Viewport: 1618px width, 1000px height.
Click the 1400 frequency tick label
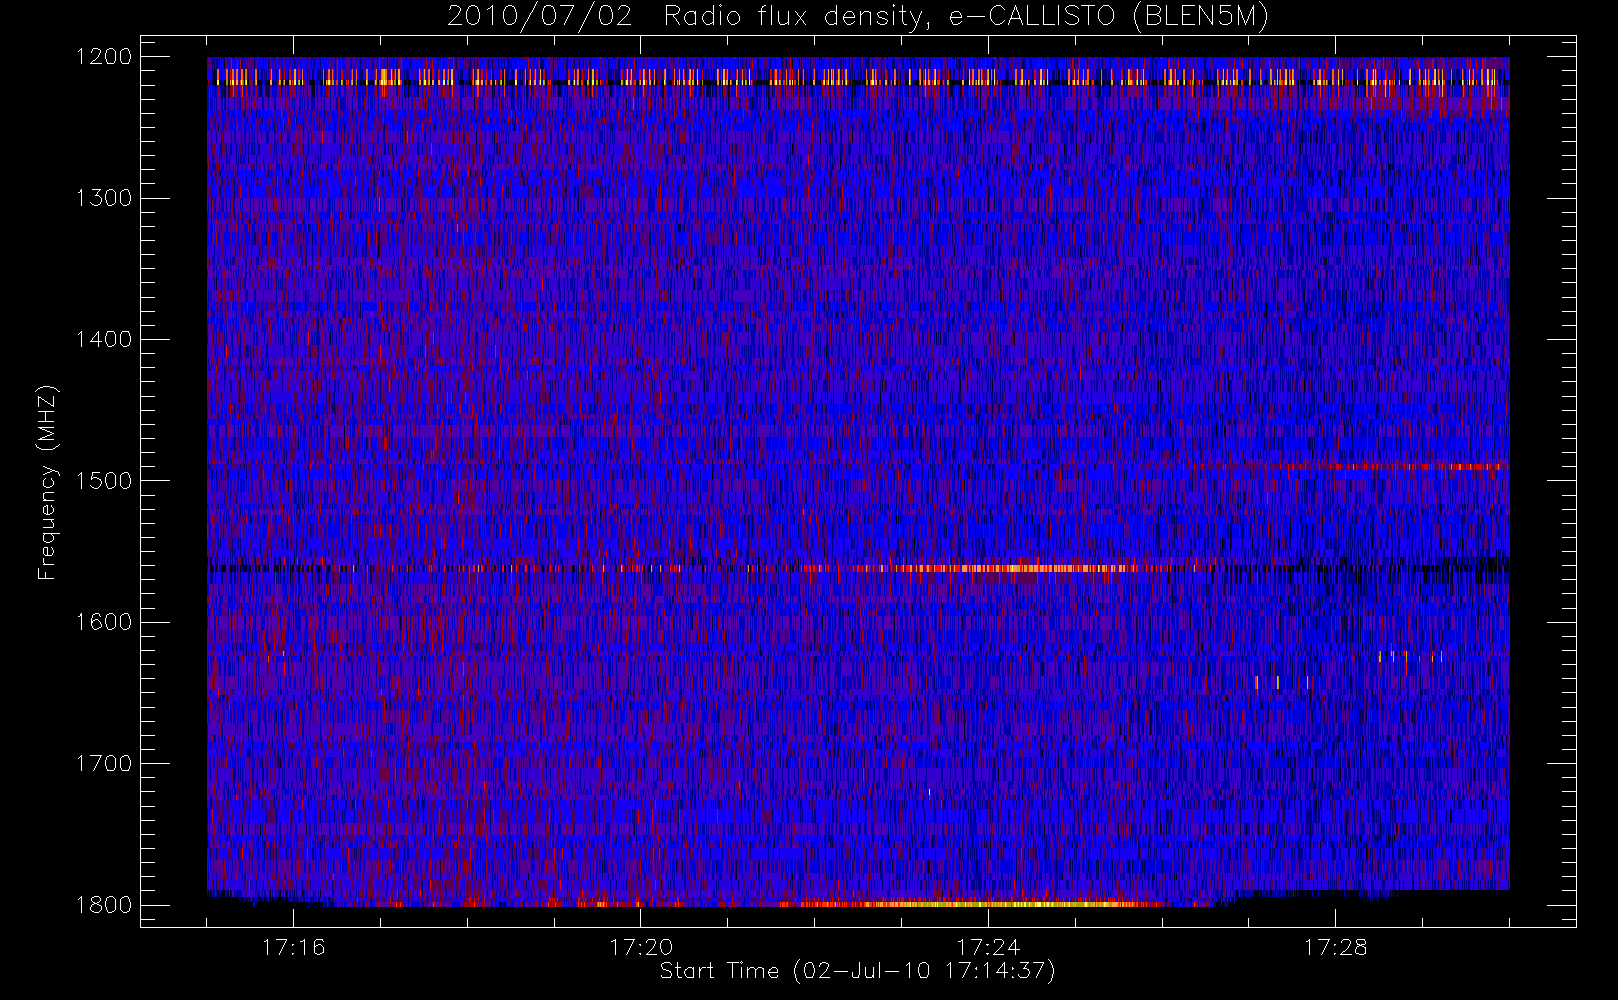click(x=104, y=339)
